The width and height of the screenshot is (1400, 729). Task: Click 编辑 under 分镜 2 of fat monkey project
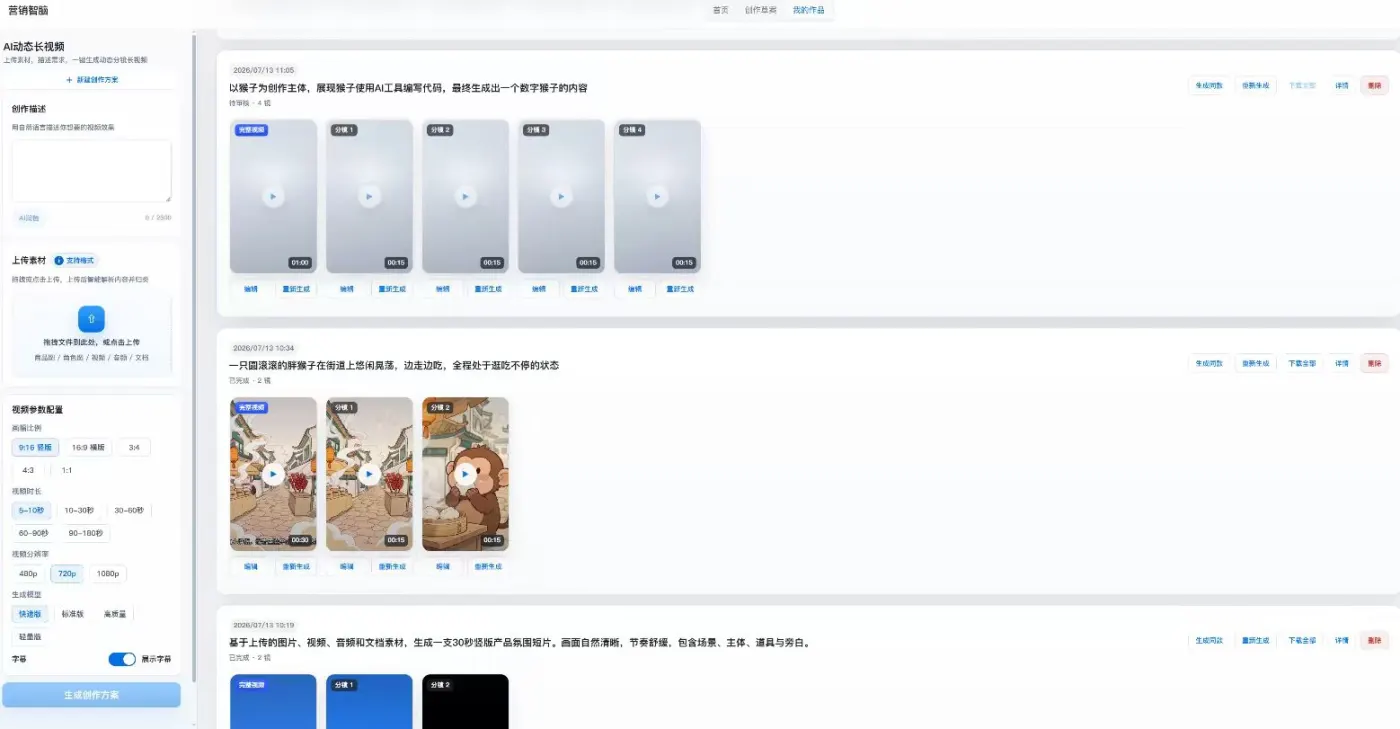pyautogui.click(x=442, y=566)
